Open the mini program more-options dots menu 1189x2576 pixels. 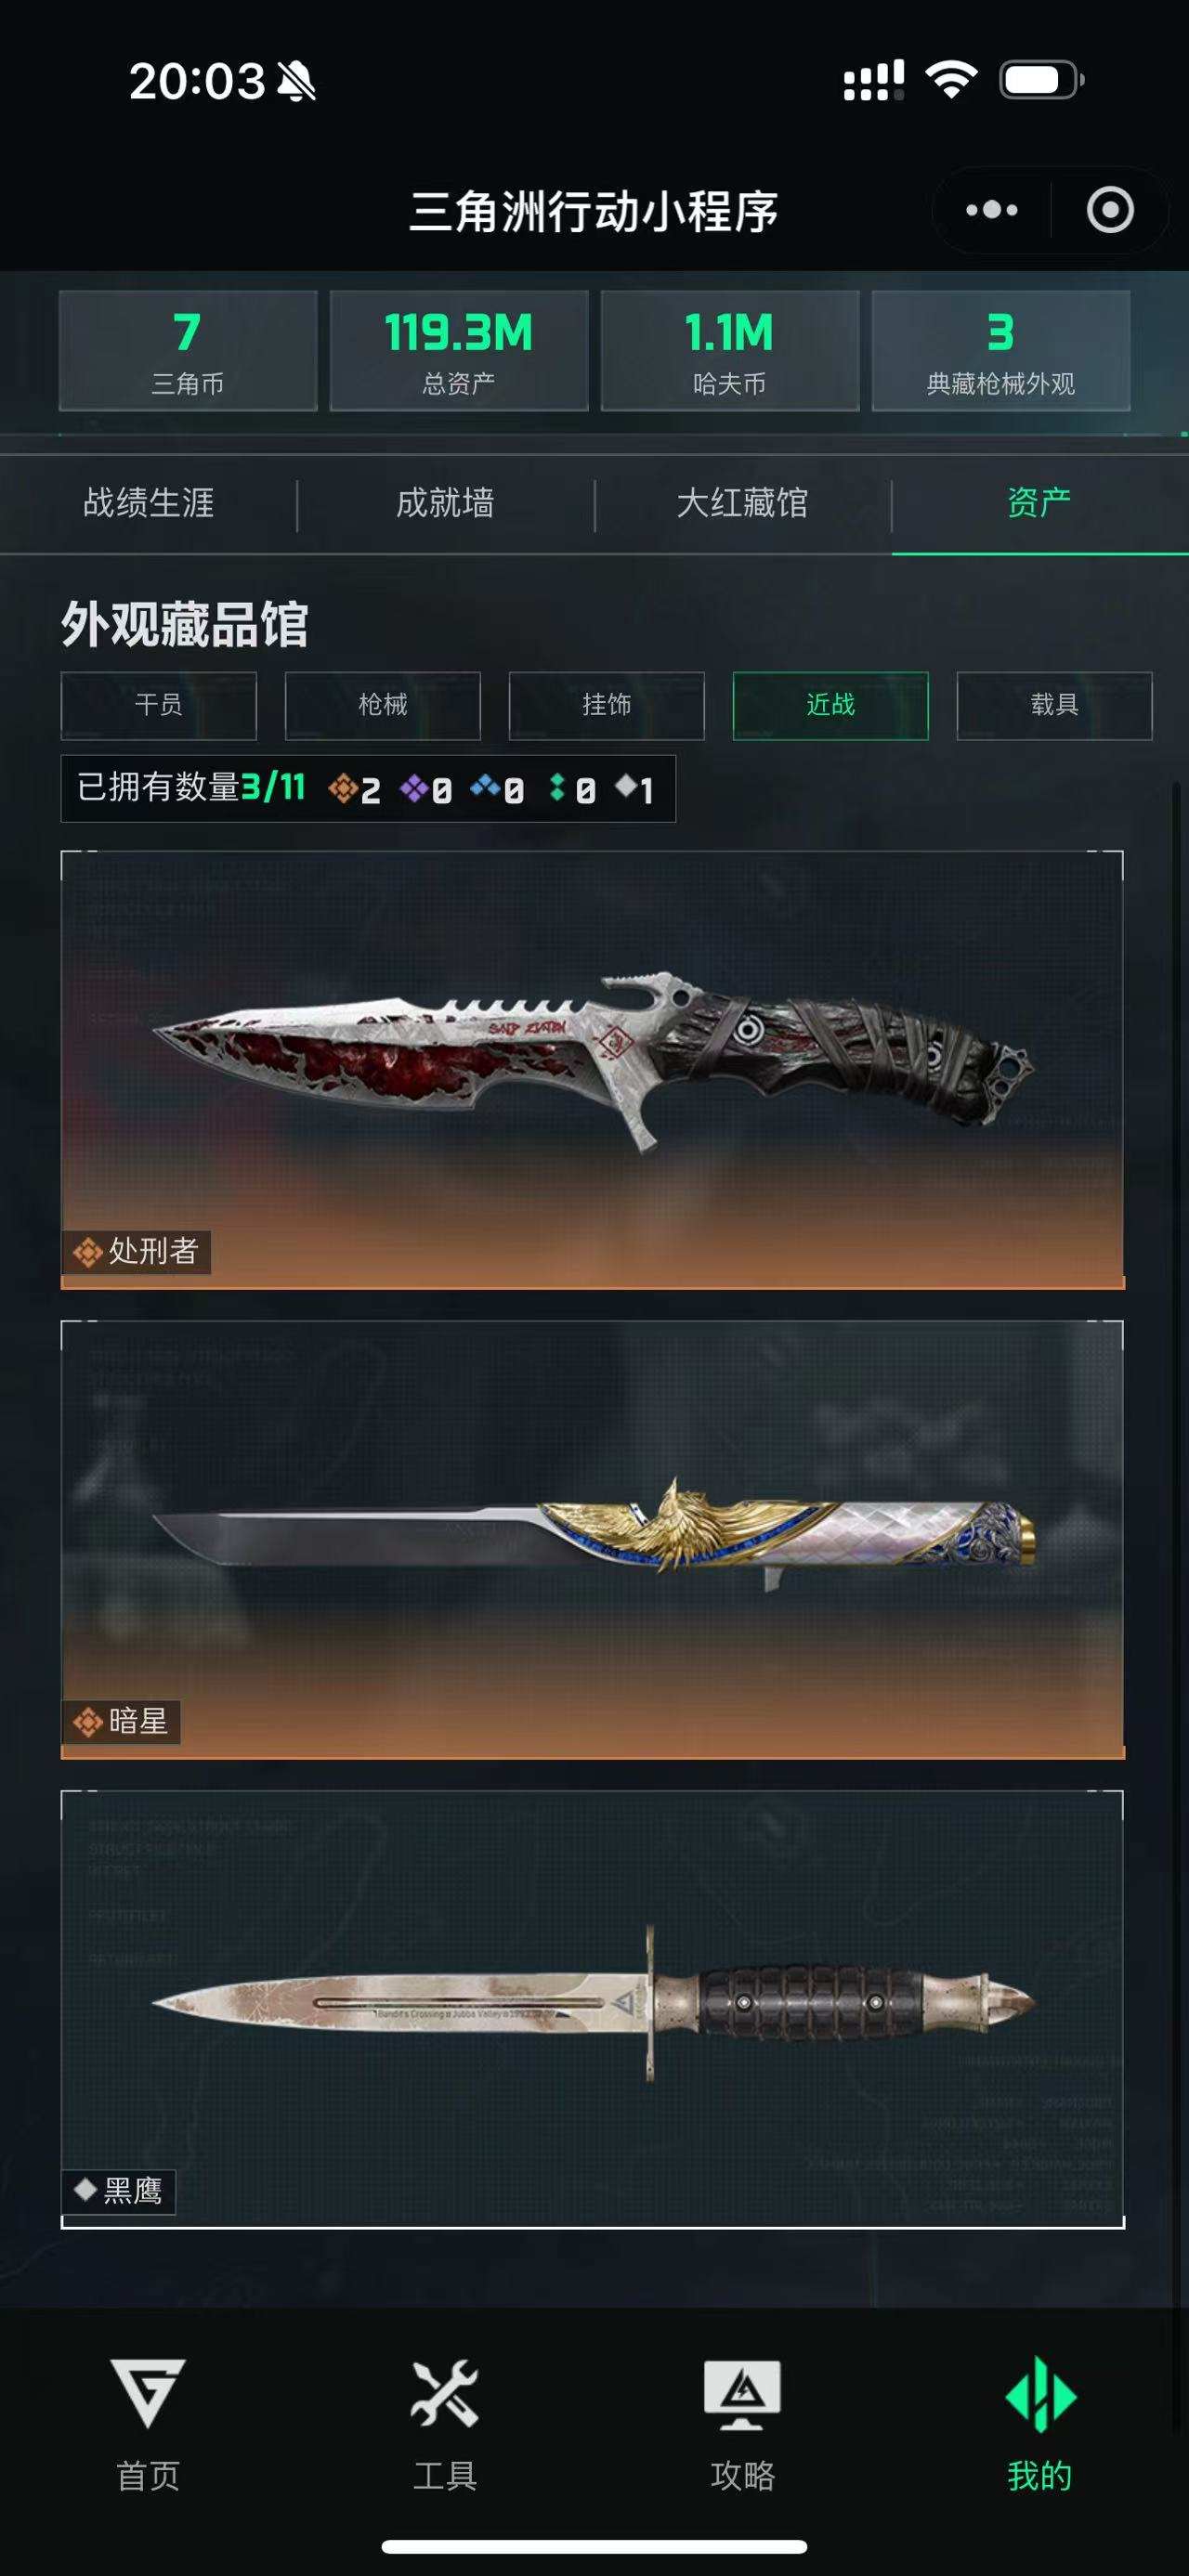coord(991,210)
